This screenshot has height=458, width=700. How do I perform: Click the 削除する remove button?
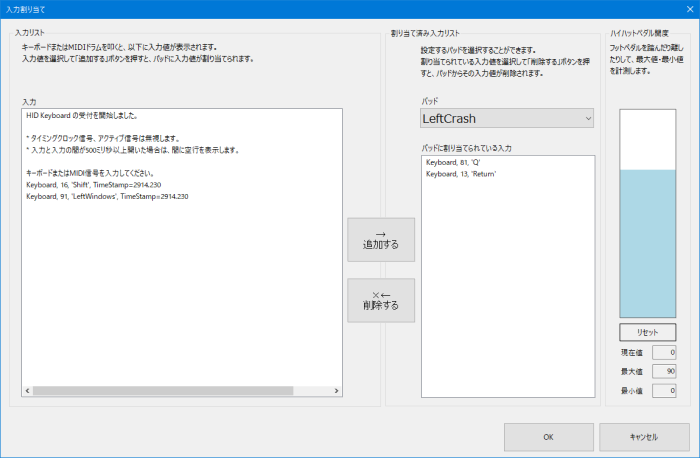tap(380, 300)
